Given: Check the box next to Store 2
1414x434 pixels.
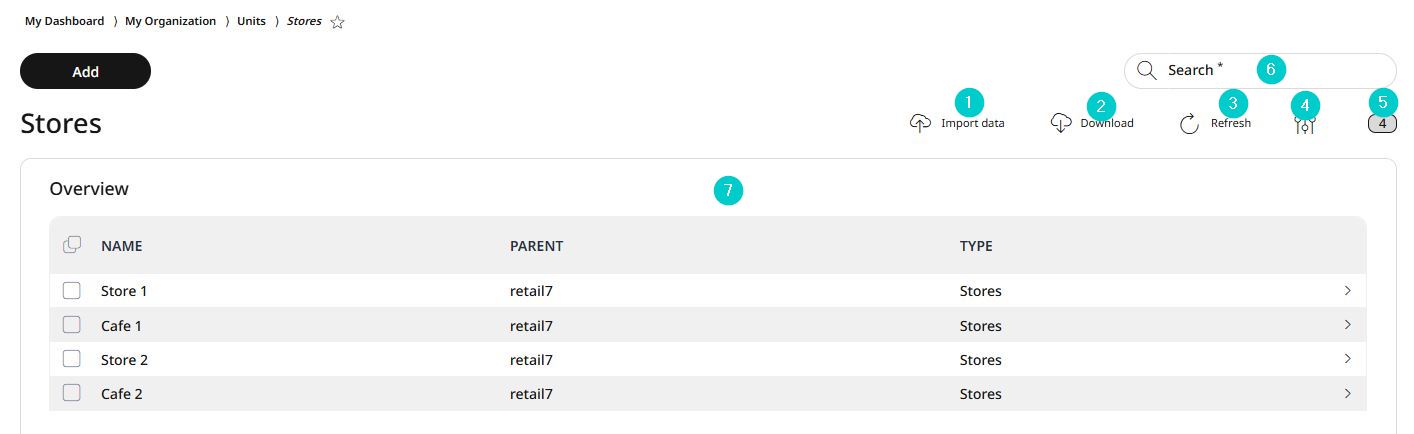Looking at the screenshot, I should pos(71,359).
